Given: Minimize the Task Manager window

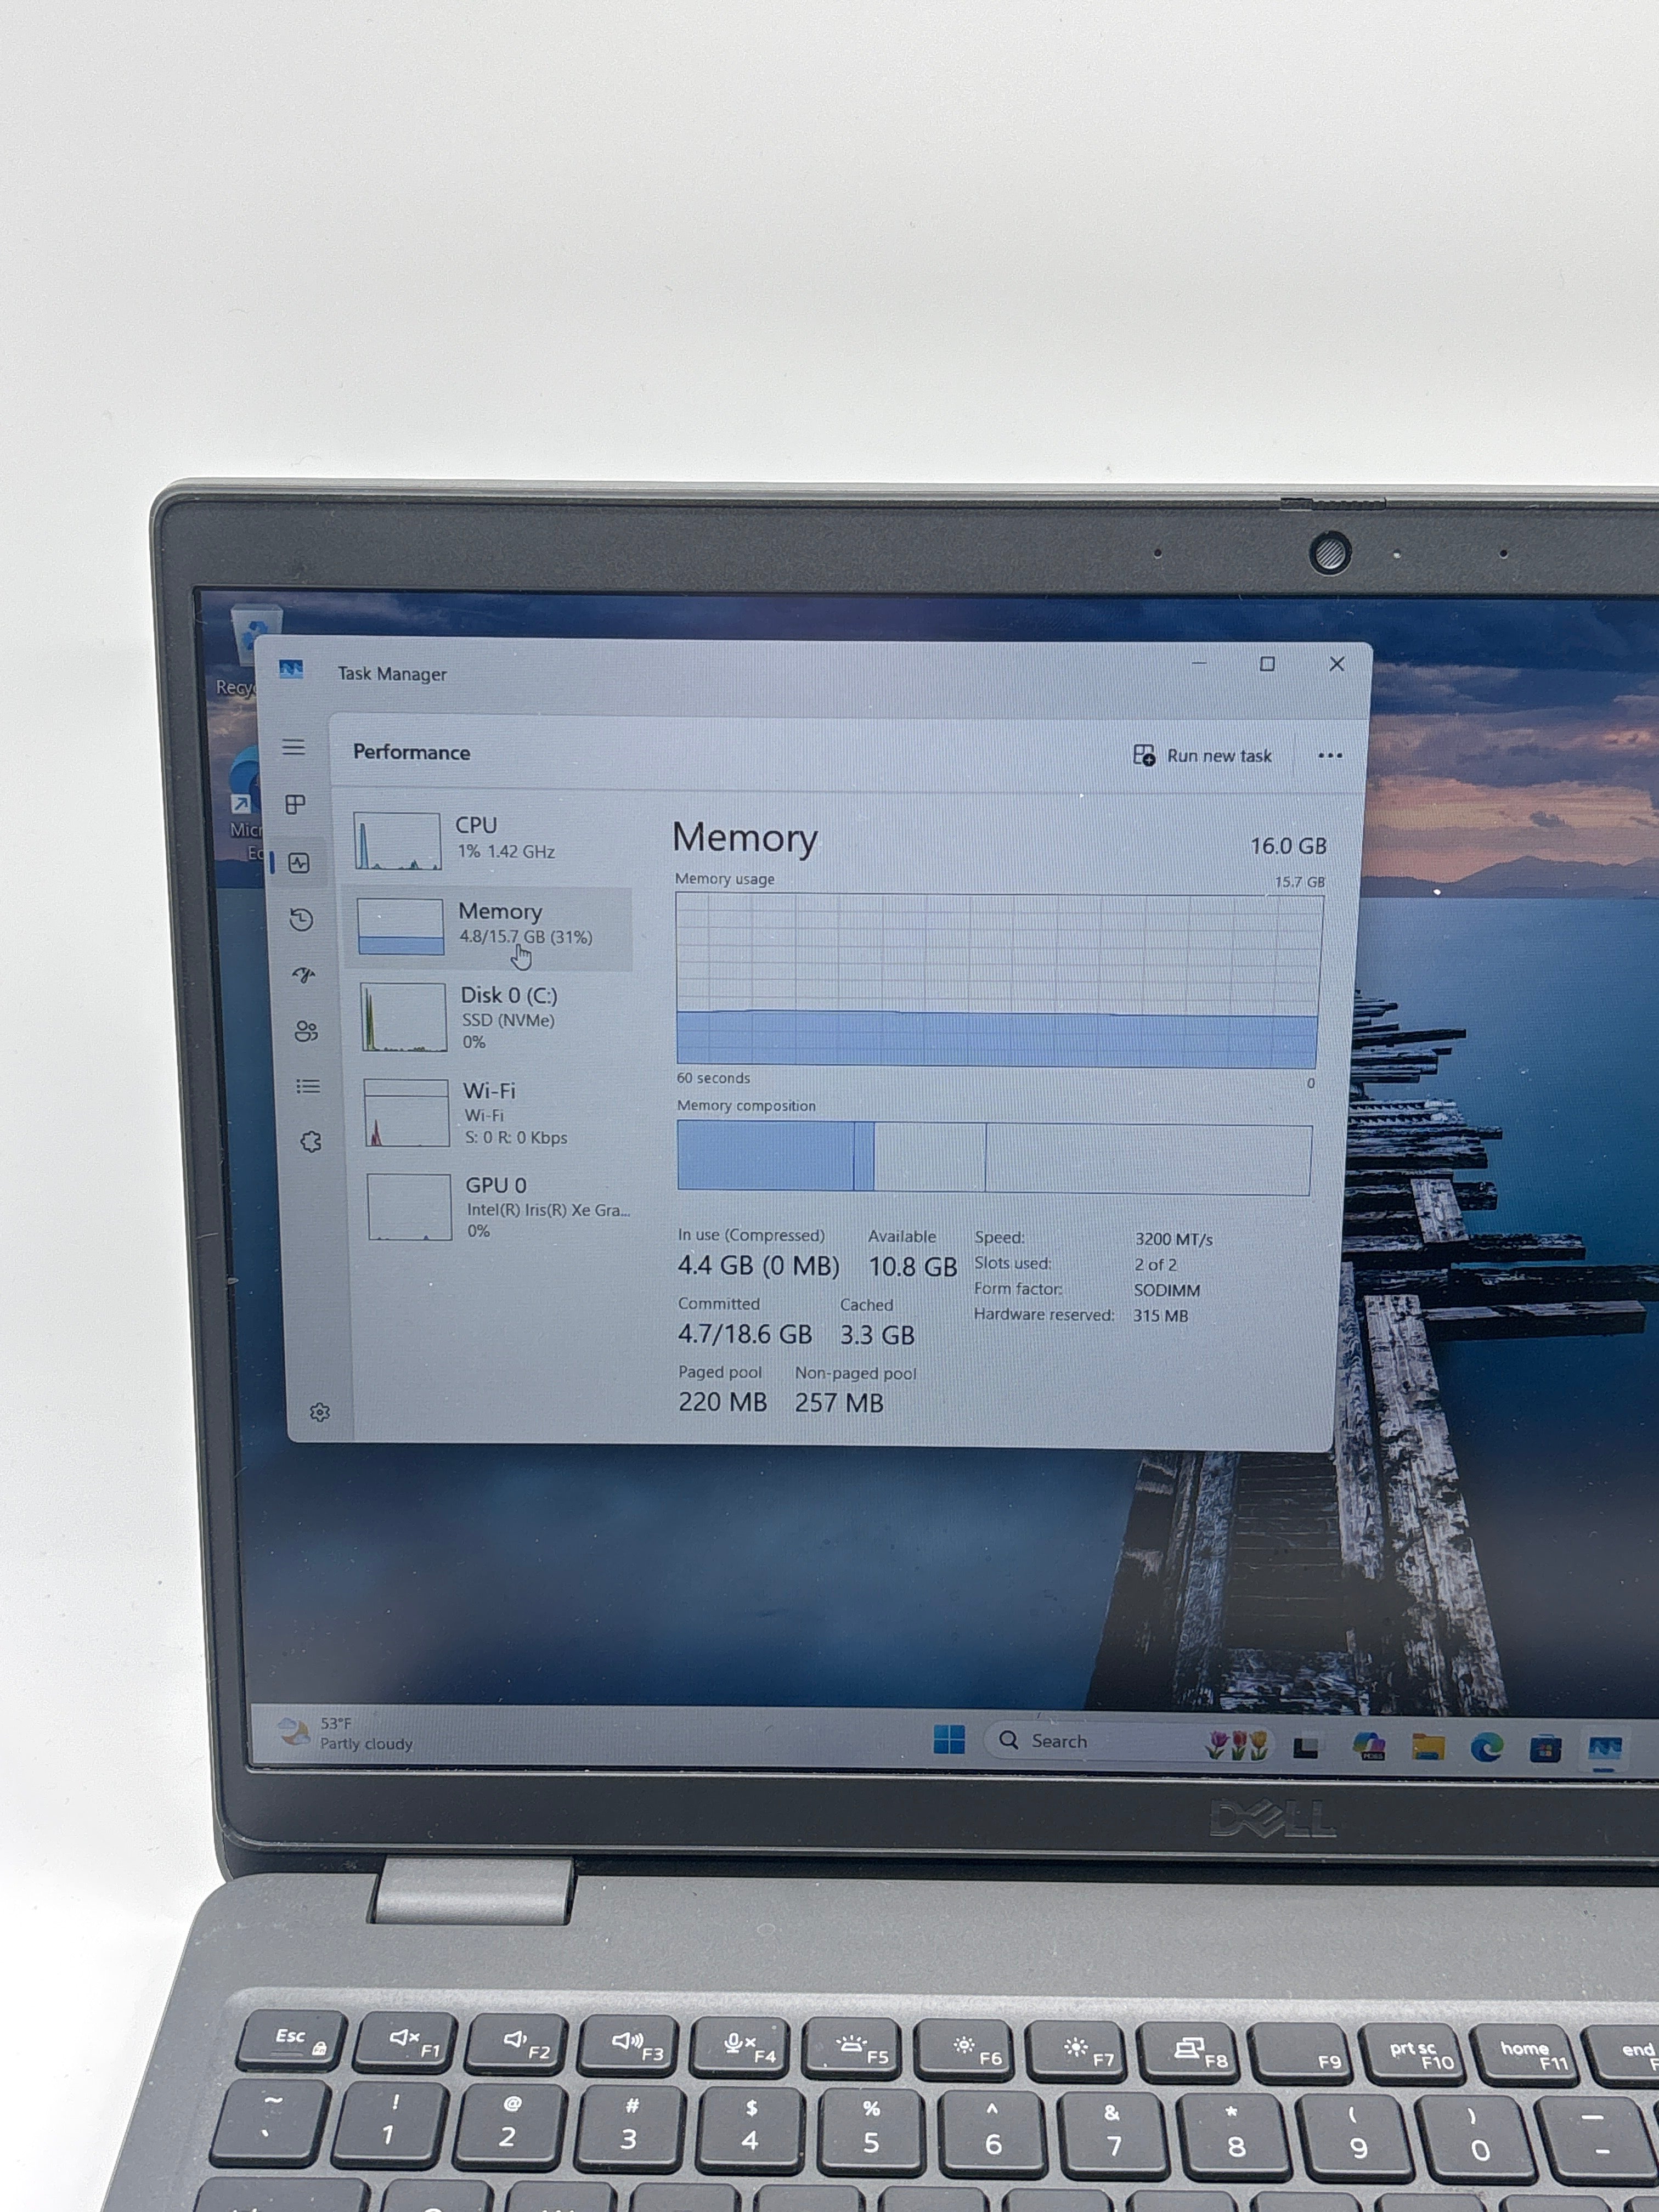Looking at the screenshot, I should 1199,663.
